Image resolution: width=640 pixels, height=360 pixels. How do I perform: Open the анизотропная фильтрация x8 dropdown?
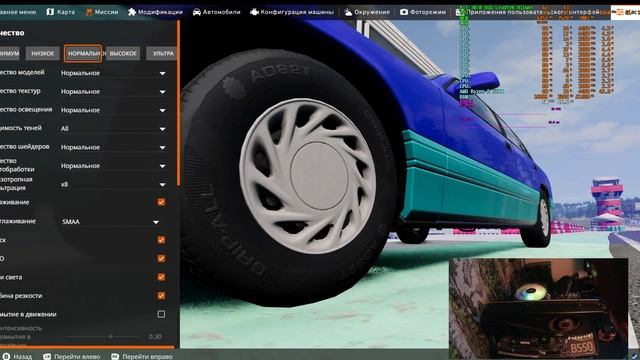pyautogui.click(x=113, y=184)
